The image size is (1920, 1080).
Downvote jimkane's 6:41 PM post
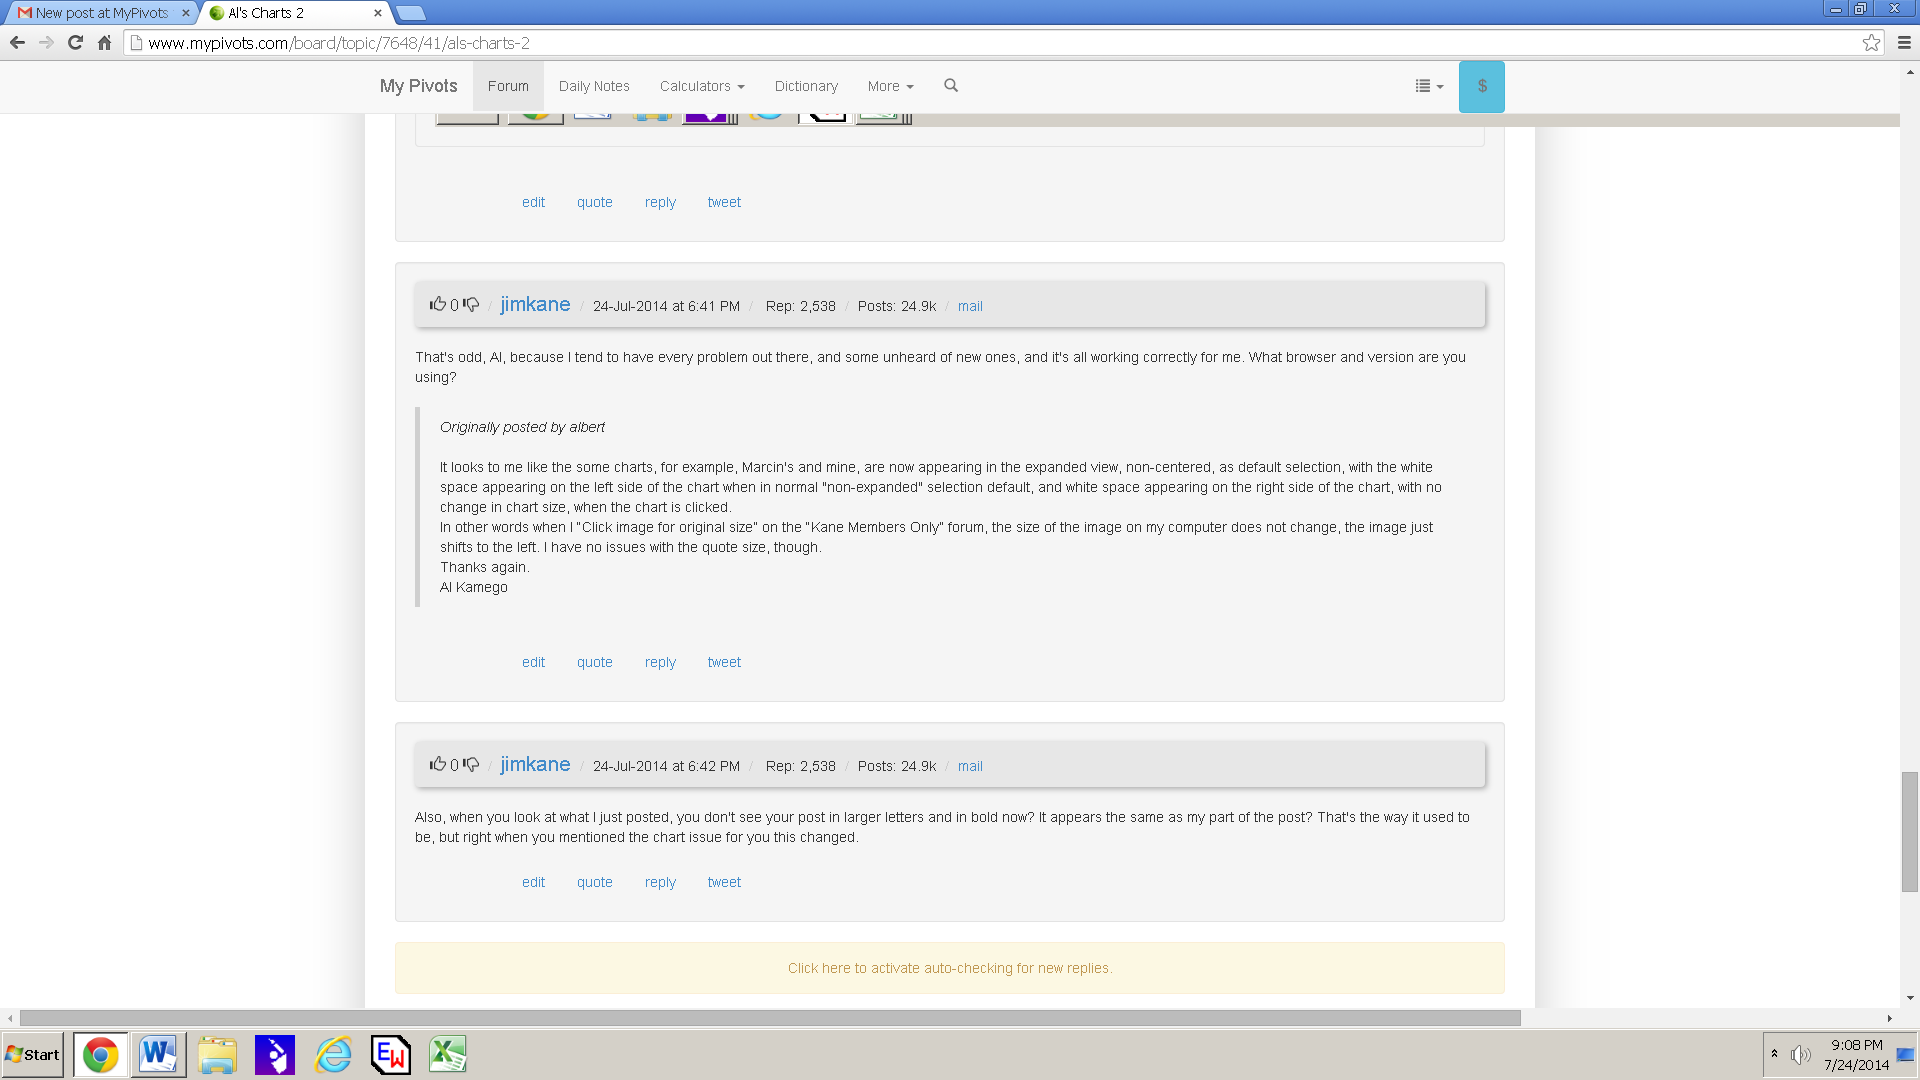[471, 305]
